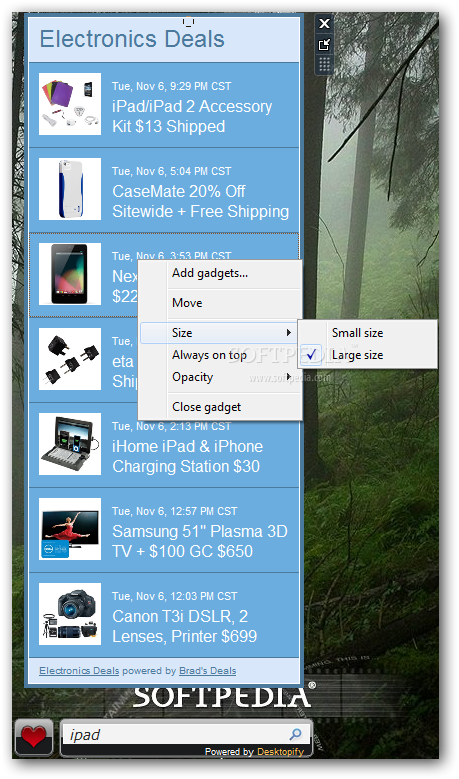Click the Electronics Deals header title
Screen dimensions: 459x779
click(132, 39)
